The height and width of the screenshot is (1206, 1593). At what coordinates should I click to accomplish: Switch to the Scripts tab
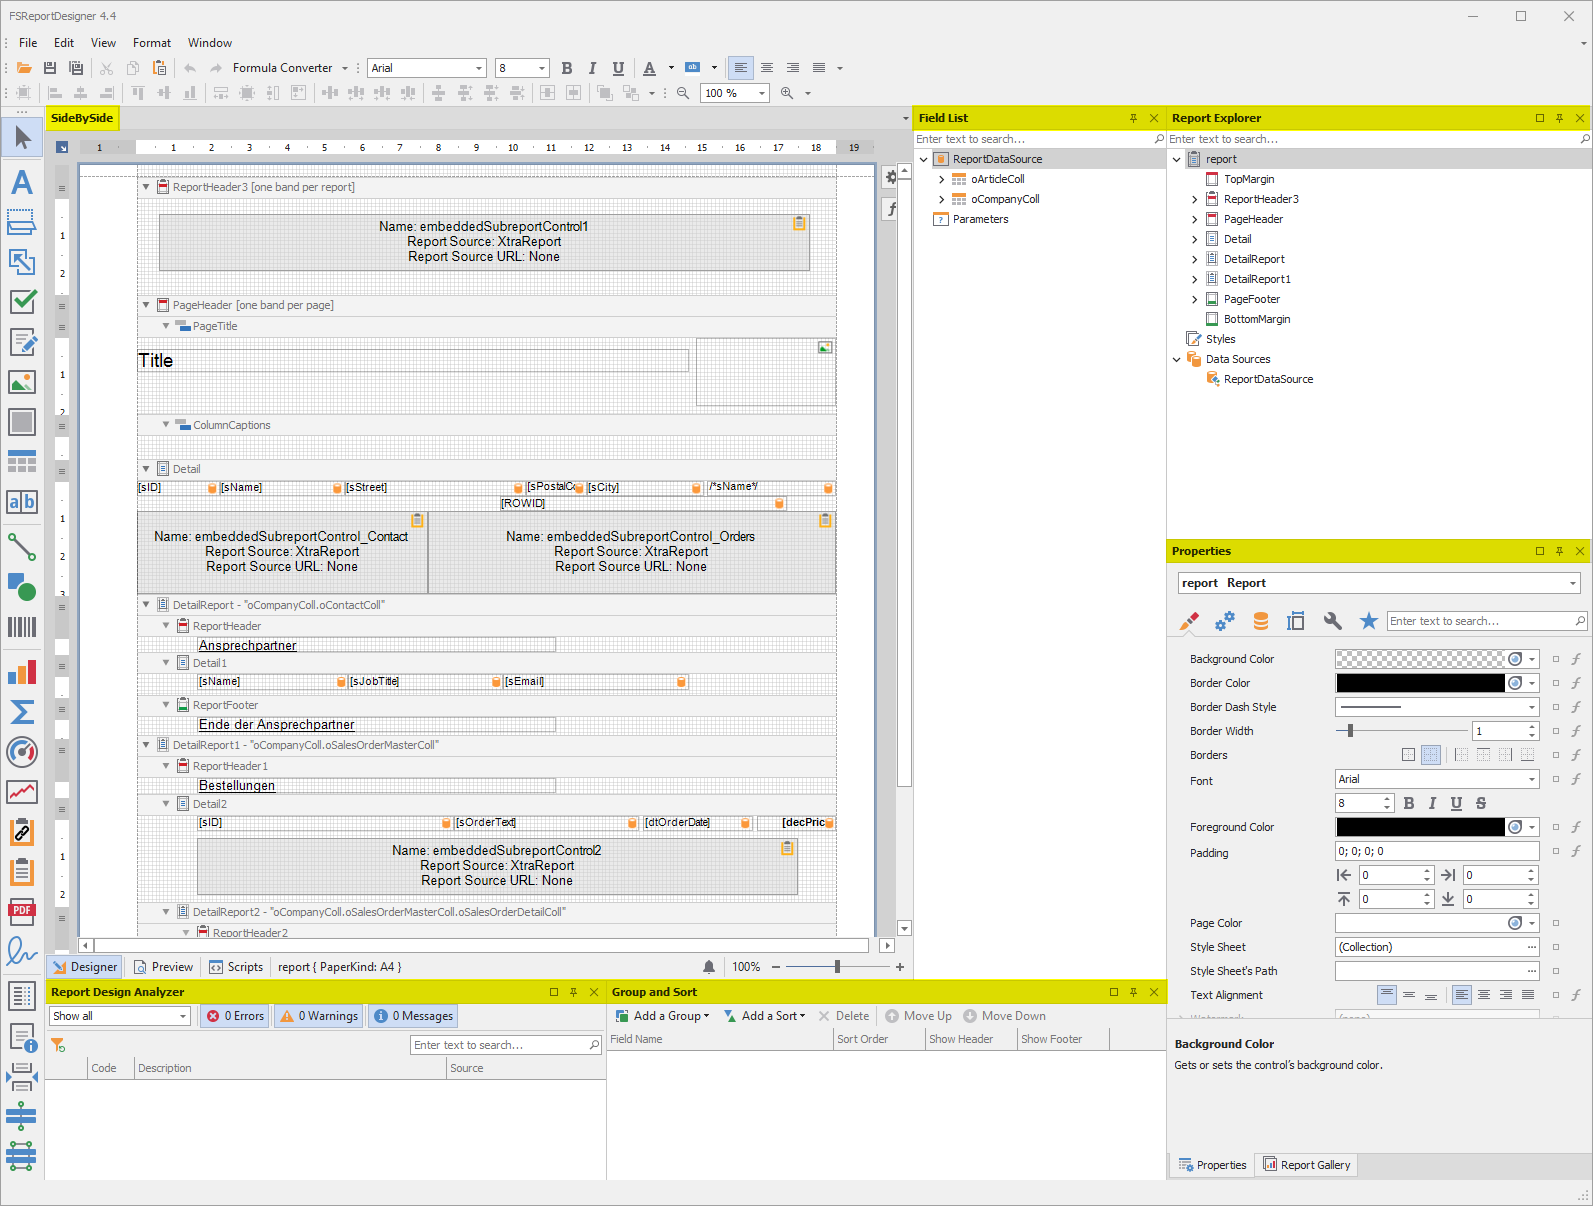[x=236, y=967]
